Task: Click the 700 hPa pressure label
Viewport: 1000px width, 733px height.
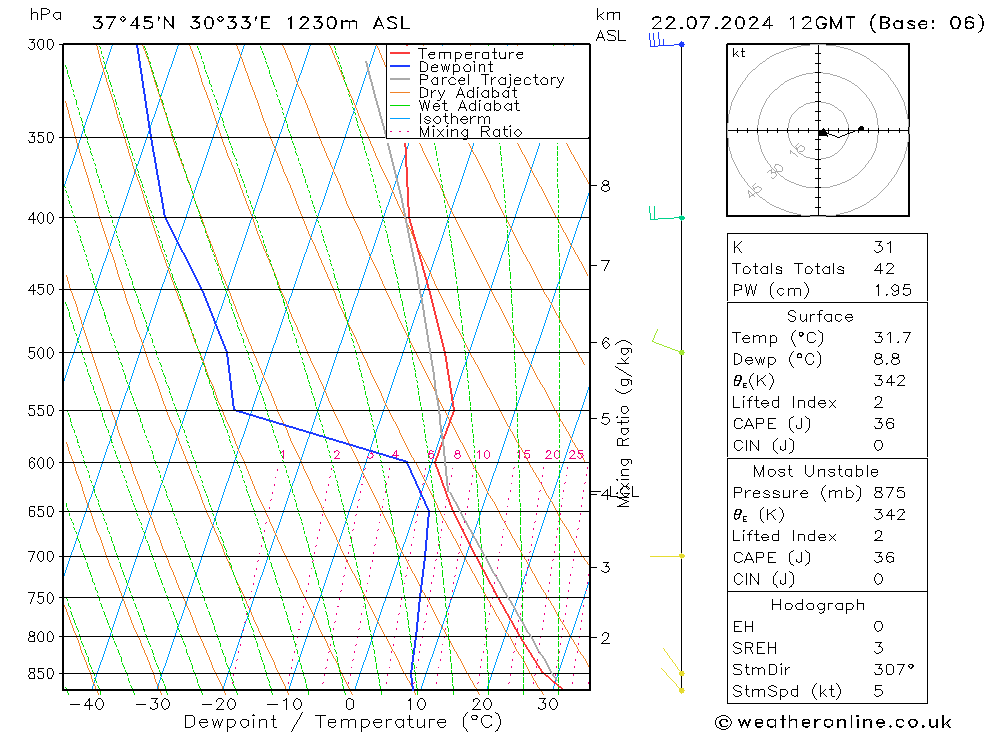Action: [41, 557]
